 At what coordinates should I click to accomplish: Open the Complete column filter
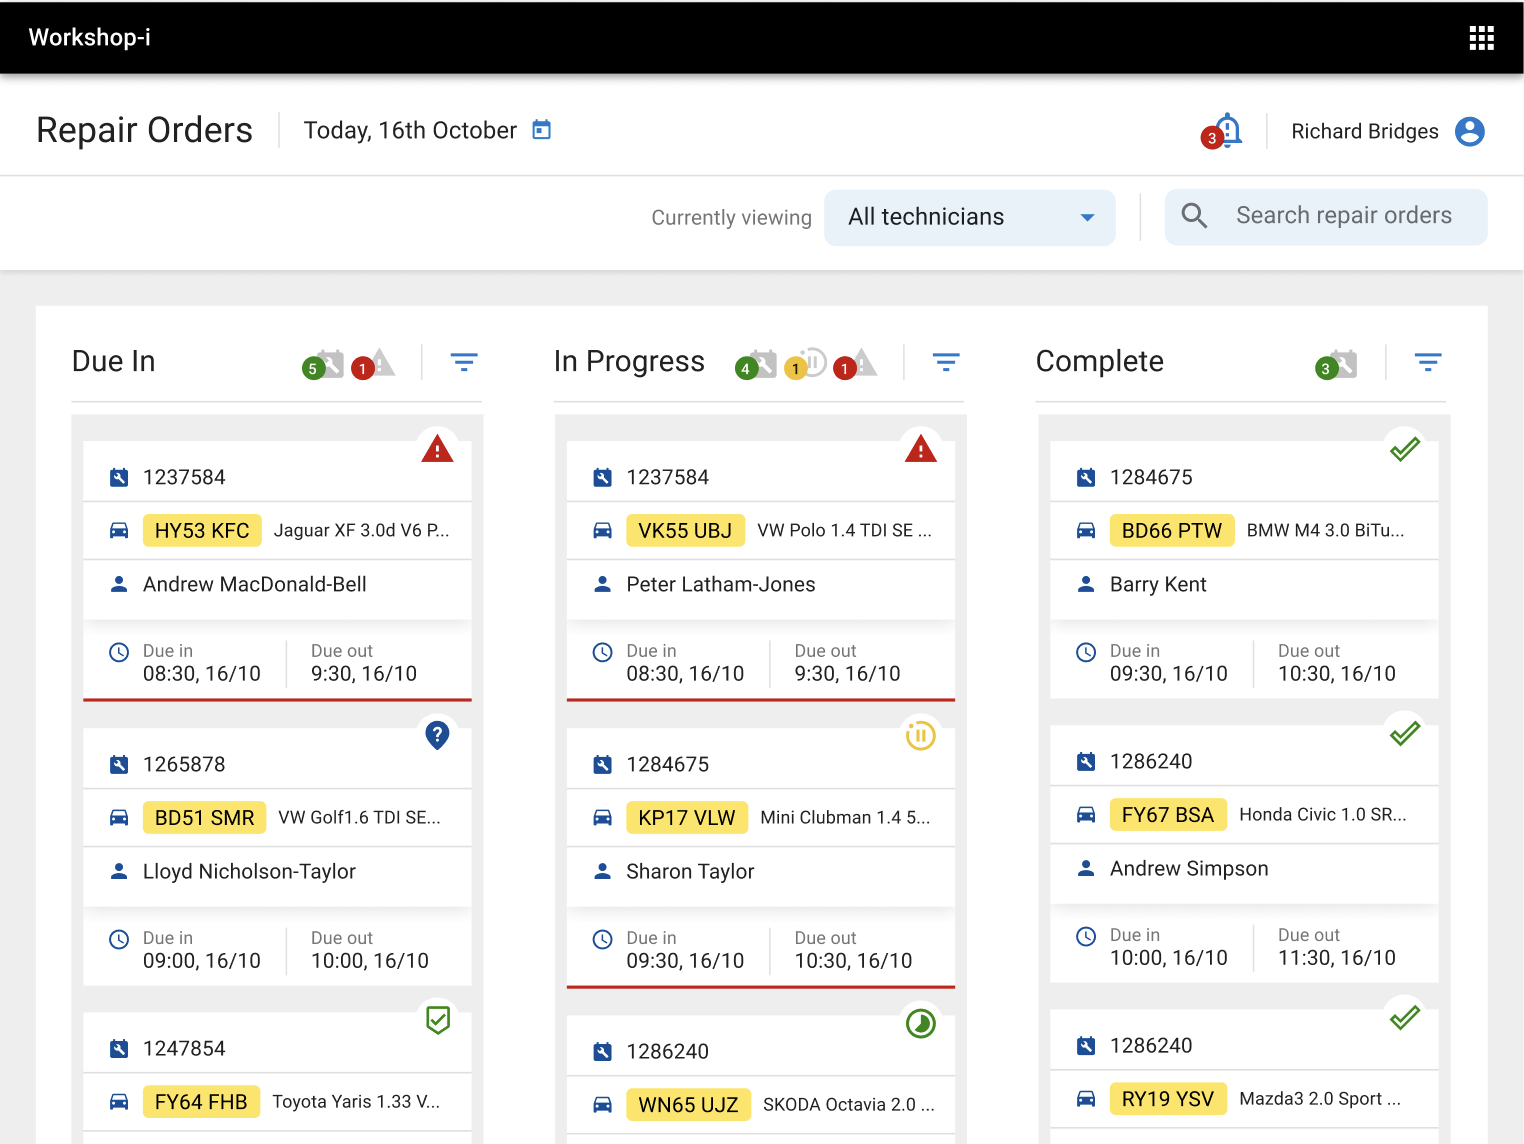point(1428,362)
